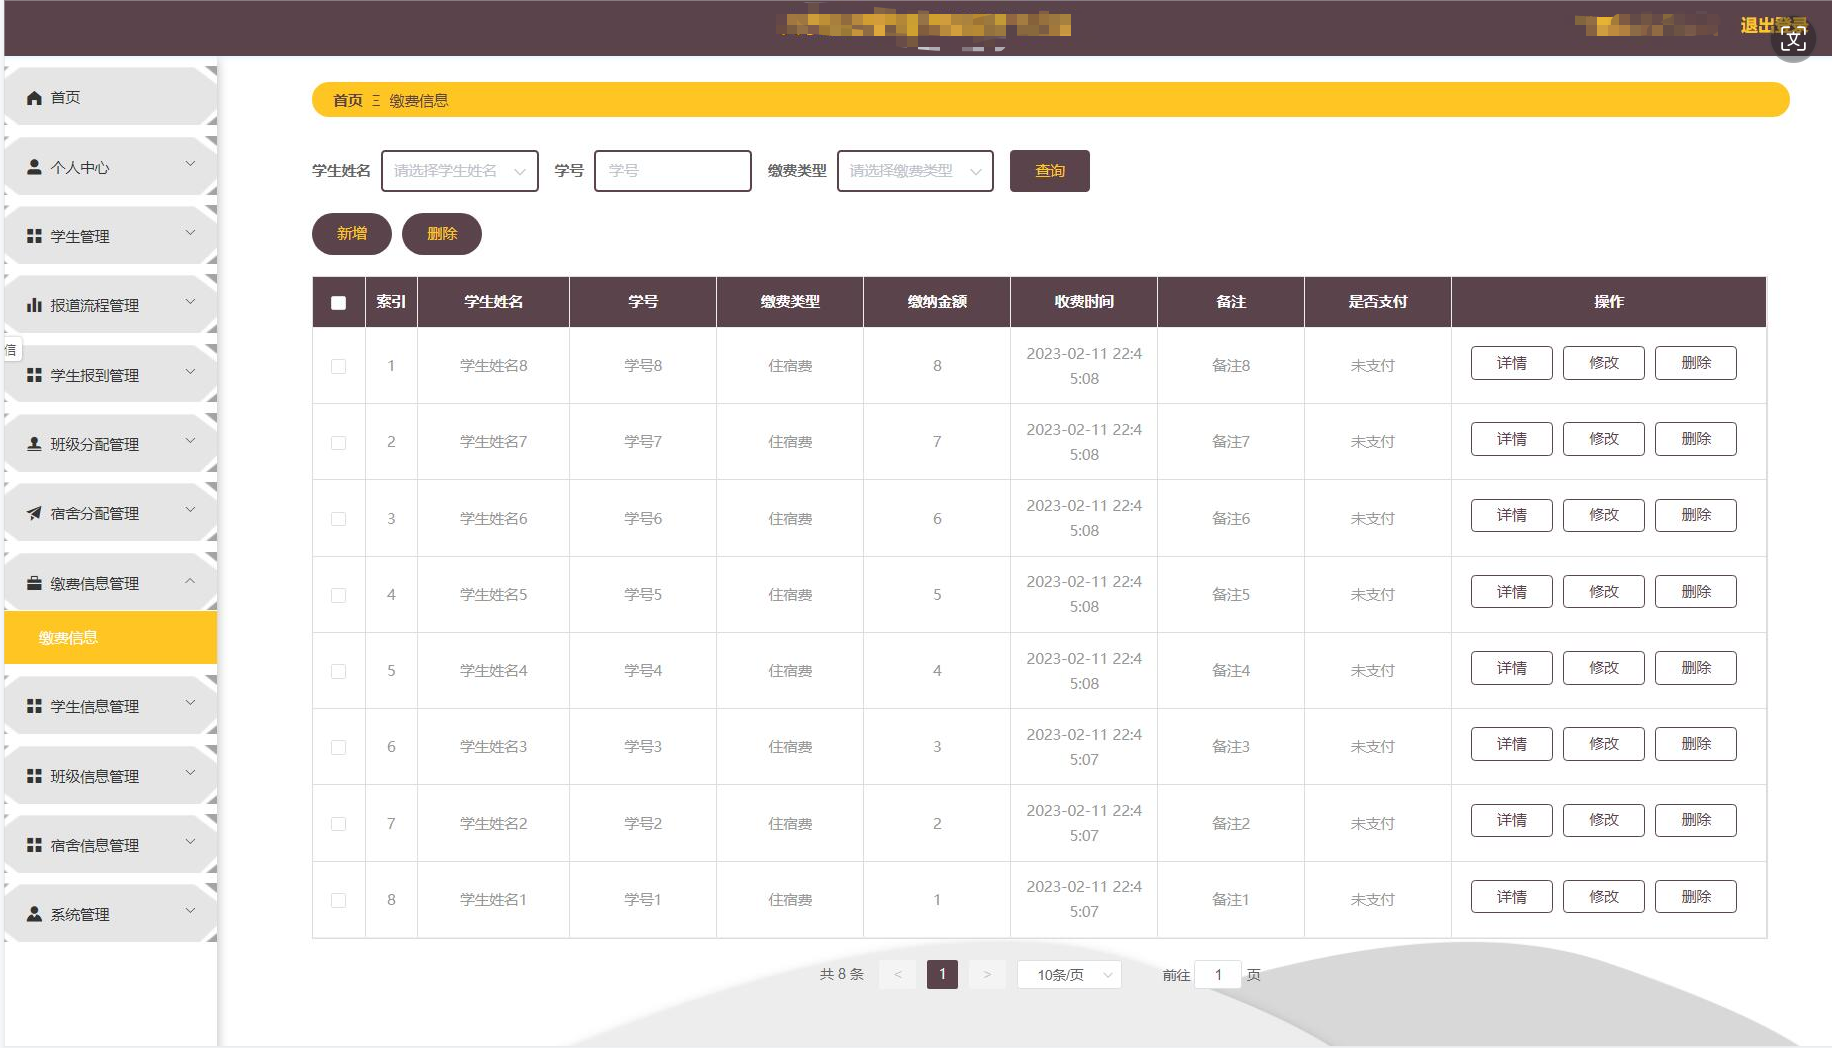The height and width of the screenshot is (1048, 1832).
Task: Click the fullscreen capture icon top right
Action: click(1793, 40)
